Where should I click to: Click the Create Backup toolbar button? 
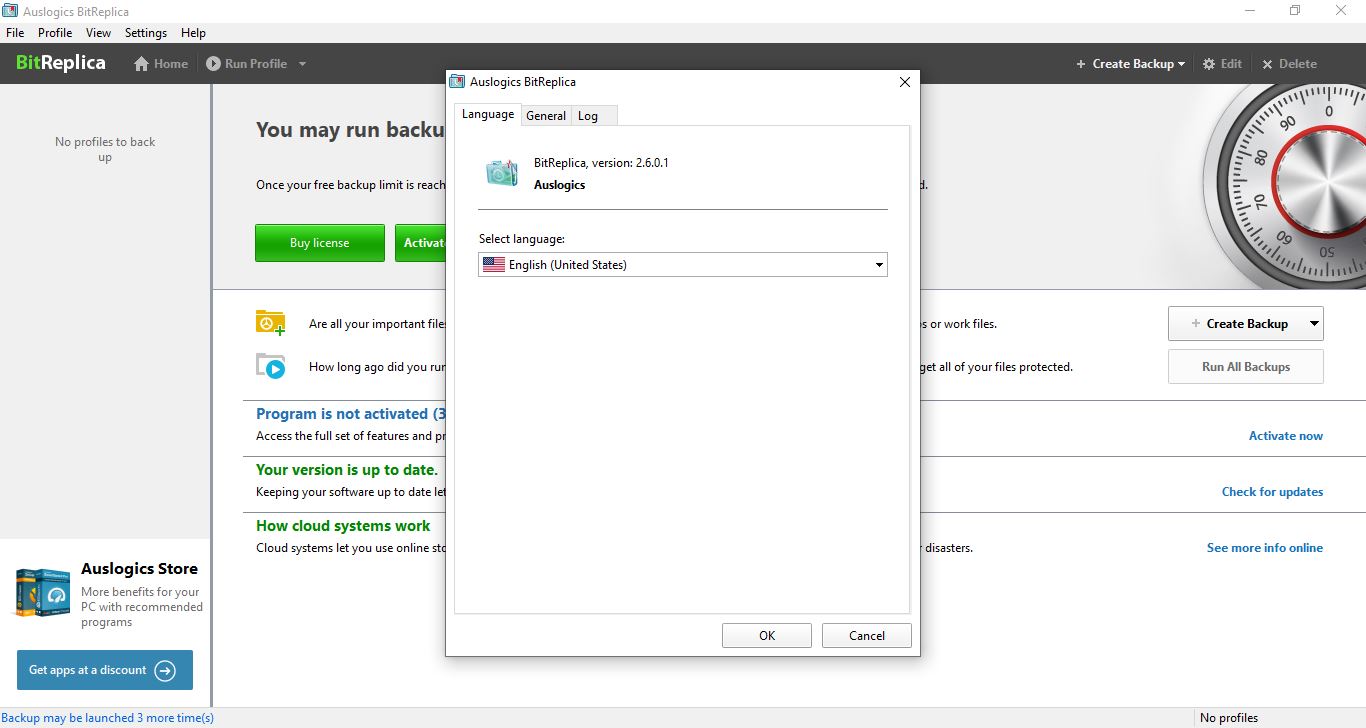coord(1130,63)
